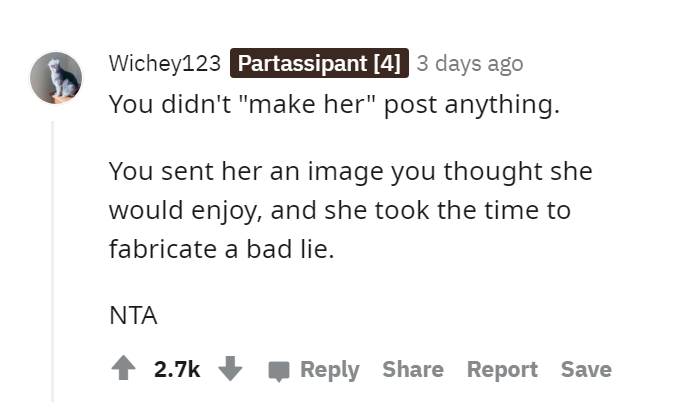Click the word 'anything.' in the first sentence
The height and width of the screenshot is (402, 675).
pyautogui.click(x=502, y=105)
